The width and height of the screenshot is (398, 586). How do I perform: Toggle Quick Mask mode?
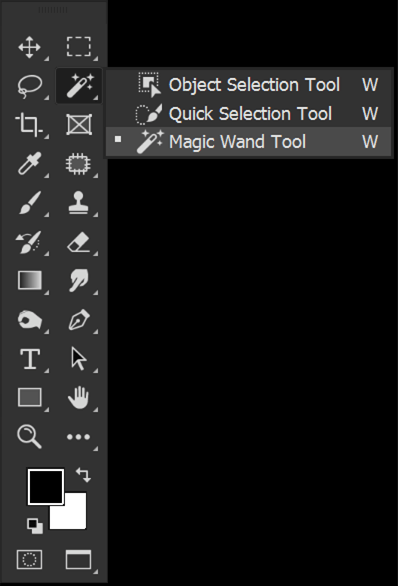pos(30,559)
